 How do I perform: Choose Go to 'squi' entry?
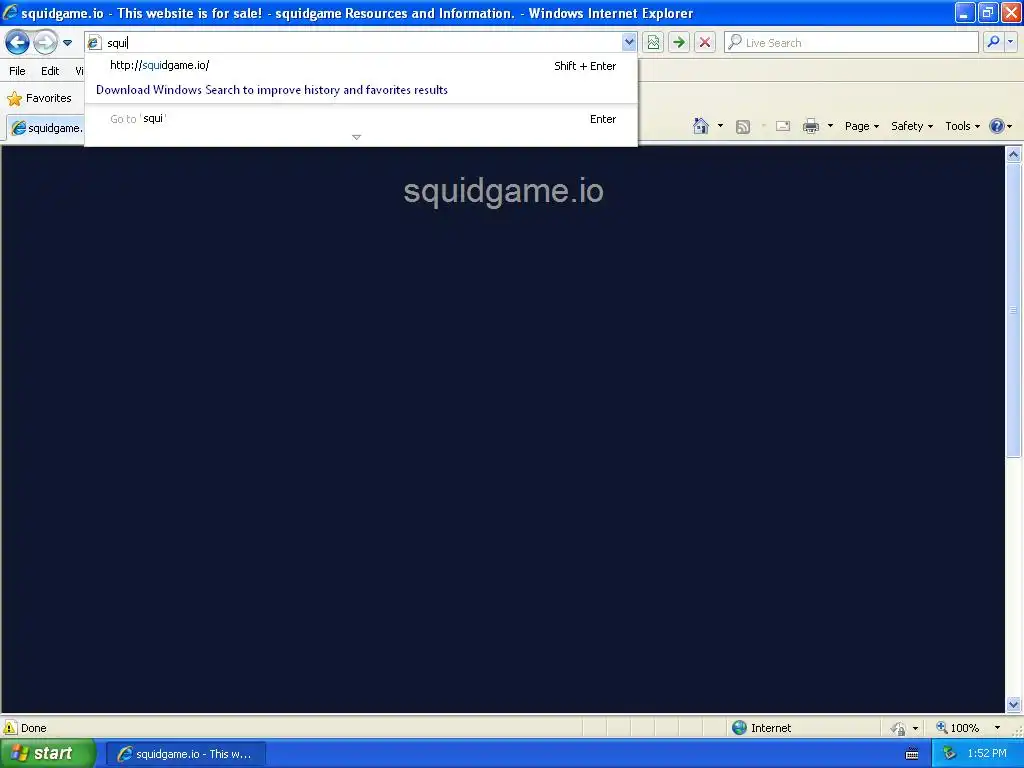pyautogui.click(x=361, y=119)
